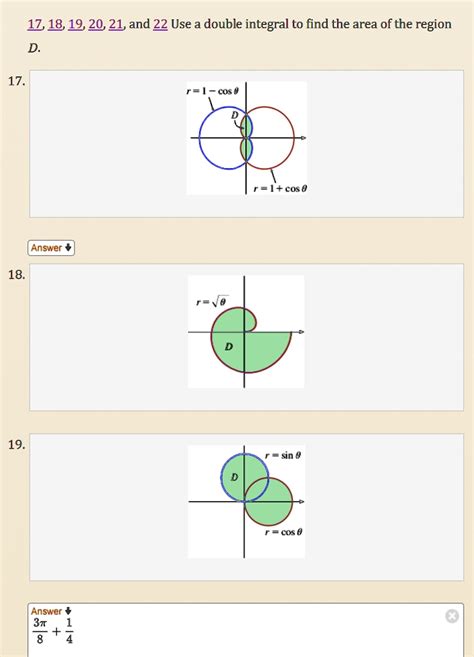Open exercise 22 link
Viewport: 474px width, 657px height.
coord(161,25)
